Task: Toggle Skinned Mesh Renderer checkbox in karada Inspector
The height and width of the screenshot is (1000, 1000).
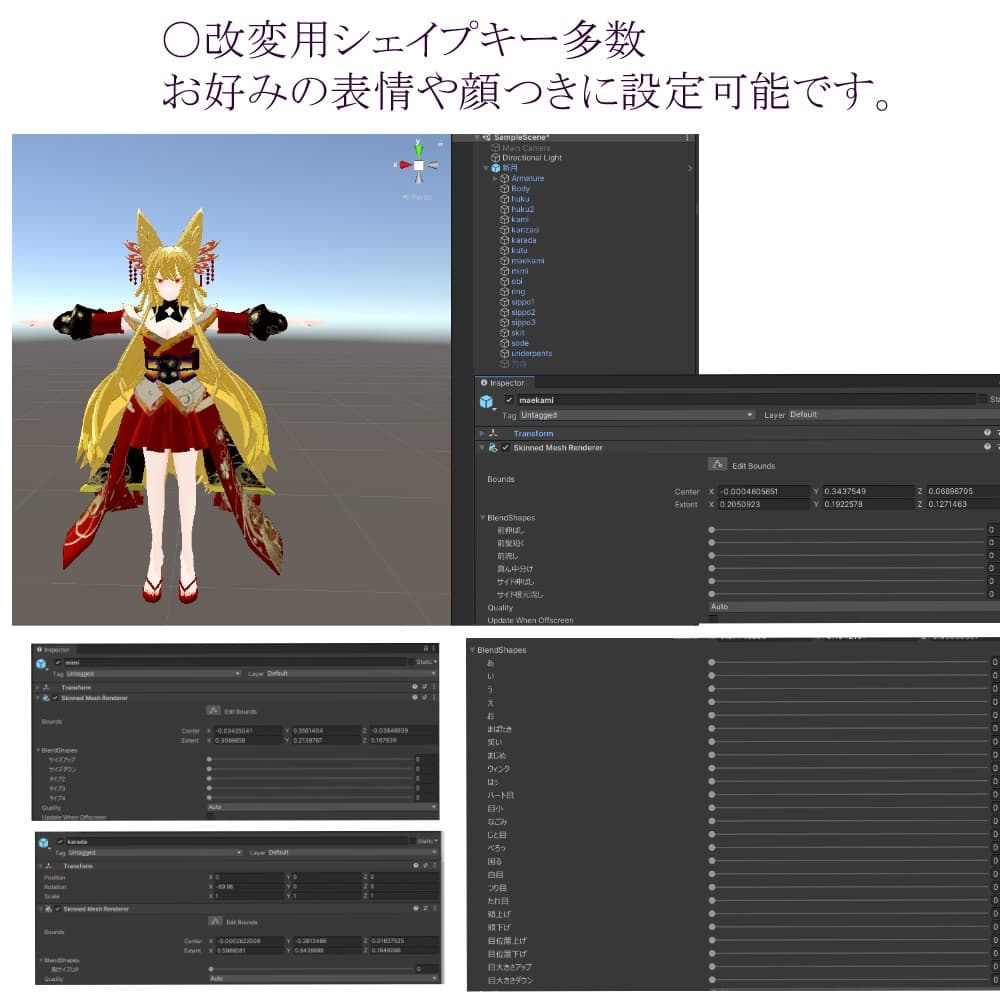Action: tap(58, 909)
